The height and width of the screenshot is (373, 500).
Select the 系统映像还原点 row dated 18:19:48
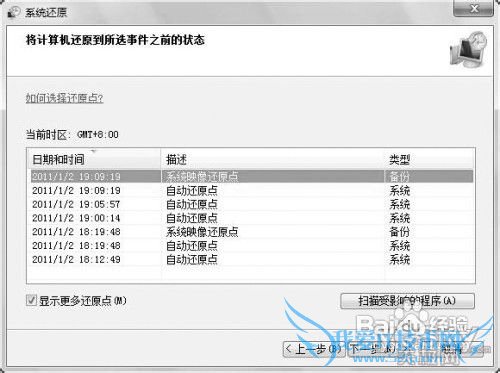coord(252,232)
